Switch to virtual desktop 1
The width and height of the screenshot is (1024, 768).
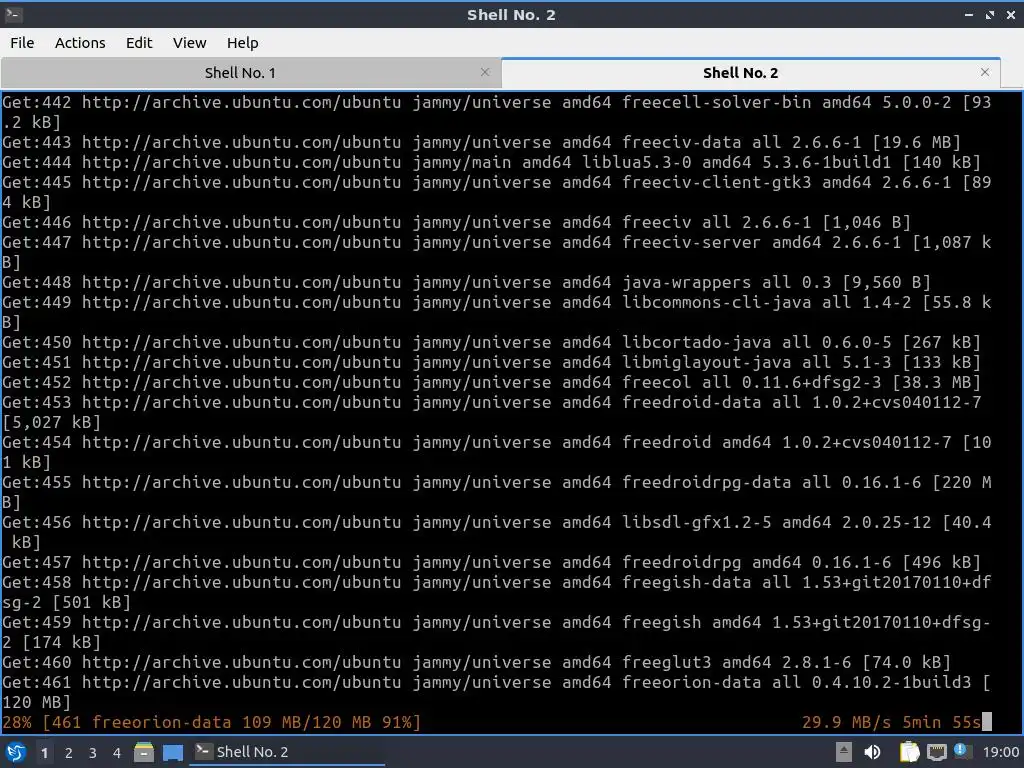coord(44,753)
